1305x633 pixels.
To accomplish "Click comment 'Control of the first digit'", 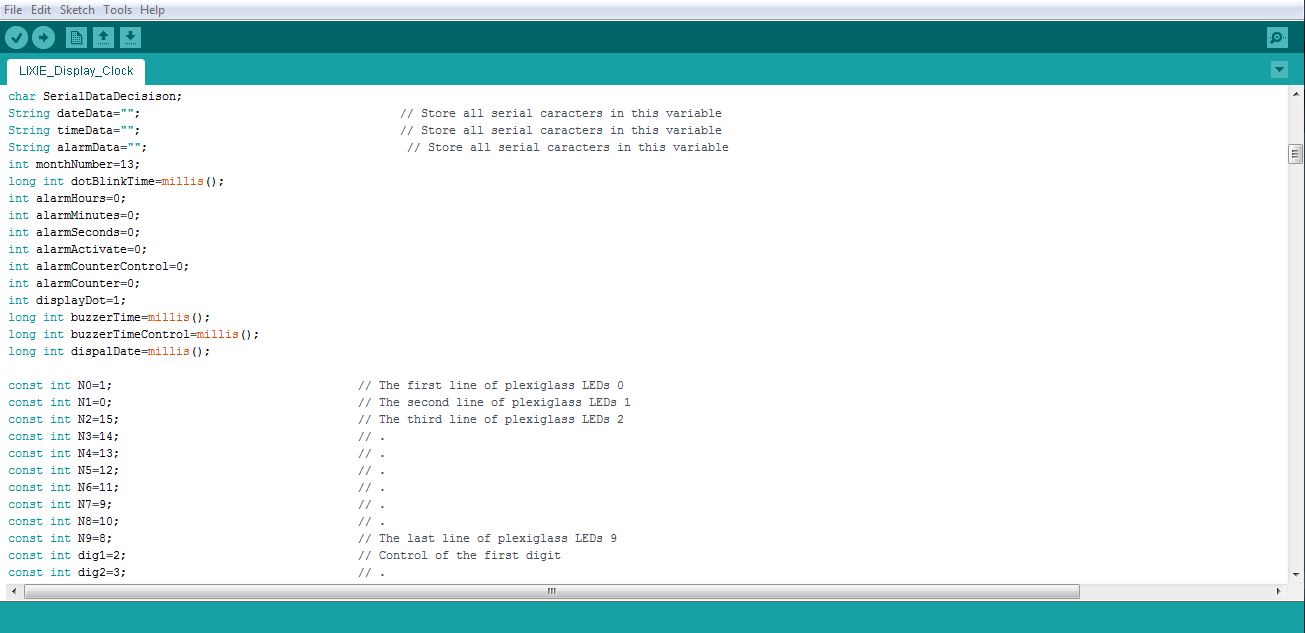I will coord(469,556).
